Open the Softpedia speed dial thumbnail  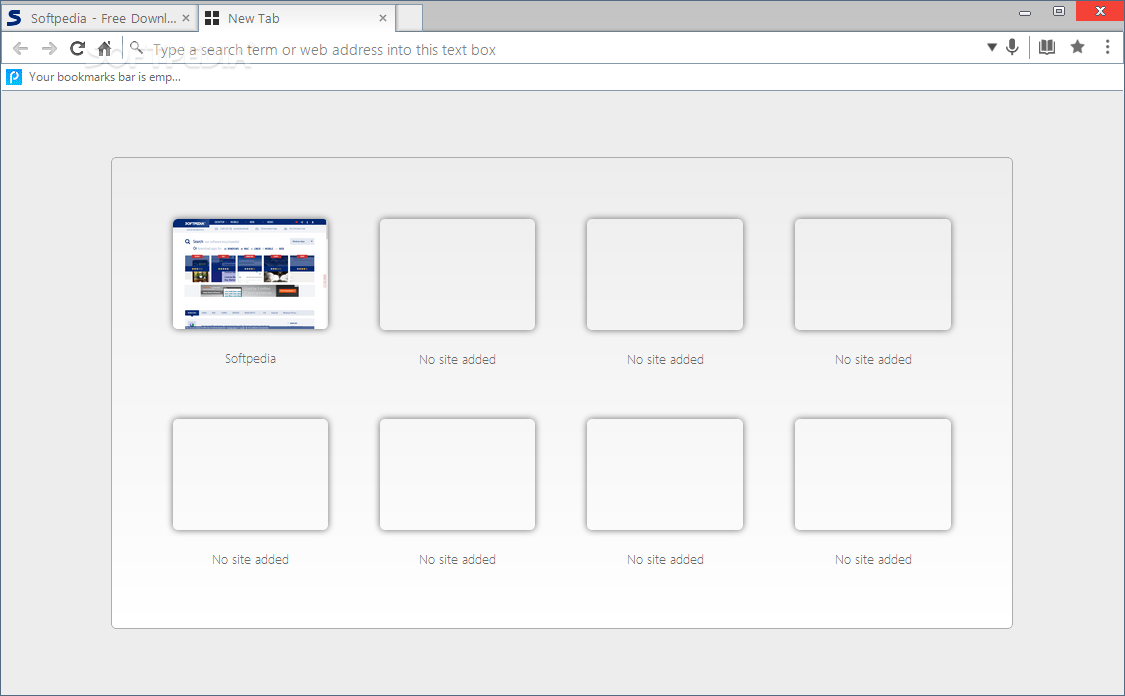coord(250,274)
